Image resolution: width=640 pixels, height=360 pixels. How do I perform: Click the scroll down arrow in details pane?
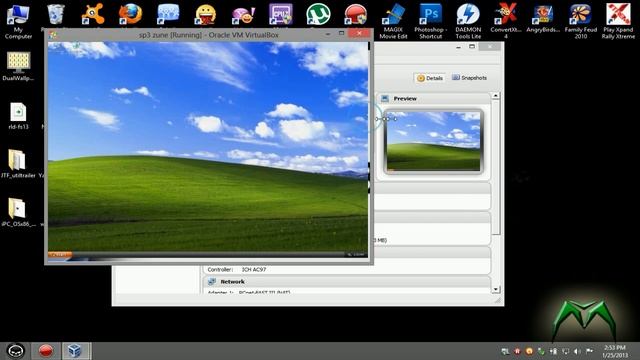pos(496,289)
